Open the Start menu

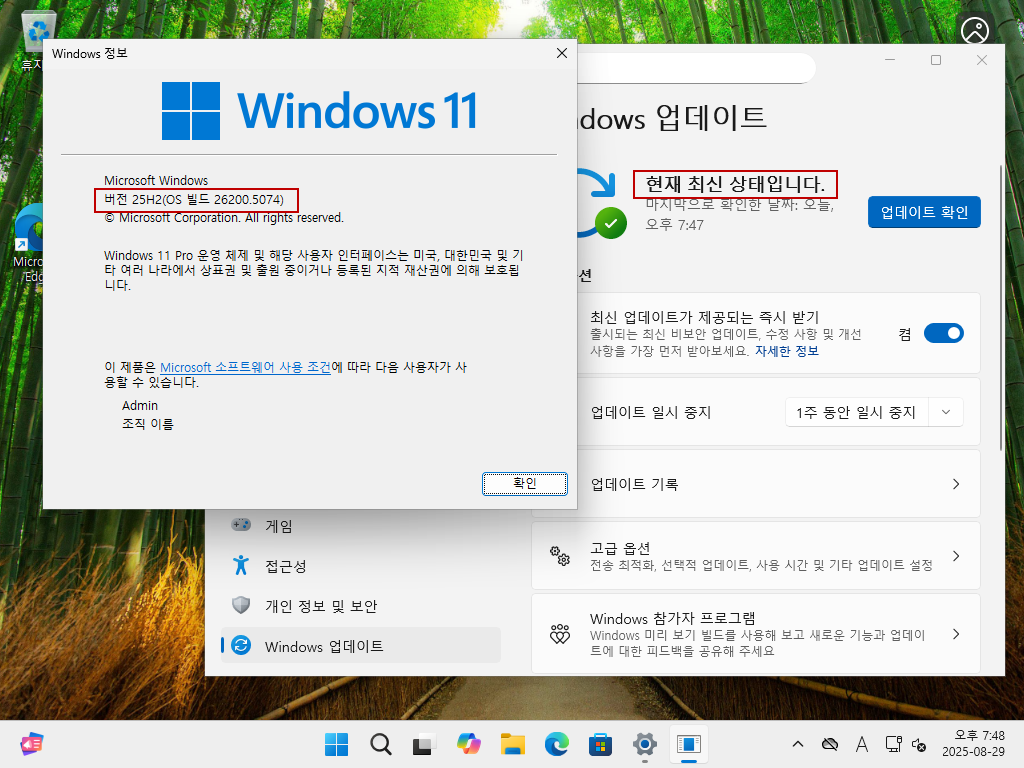[x=336, y=744]
